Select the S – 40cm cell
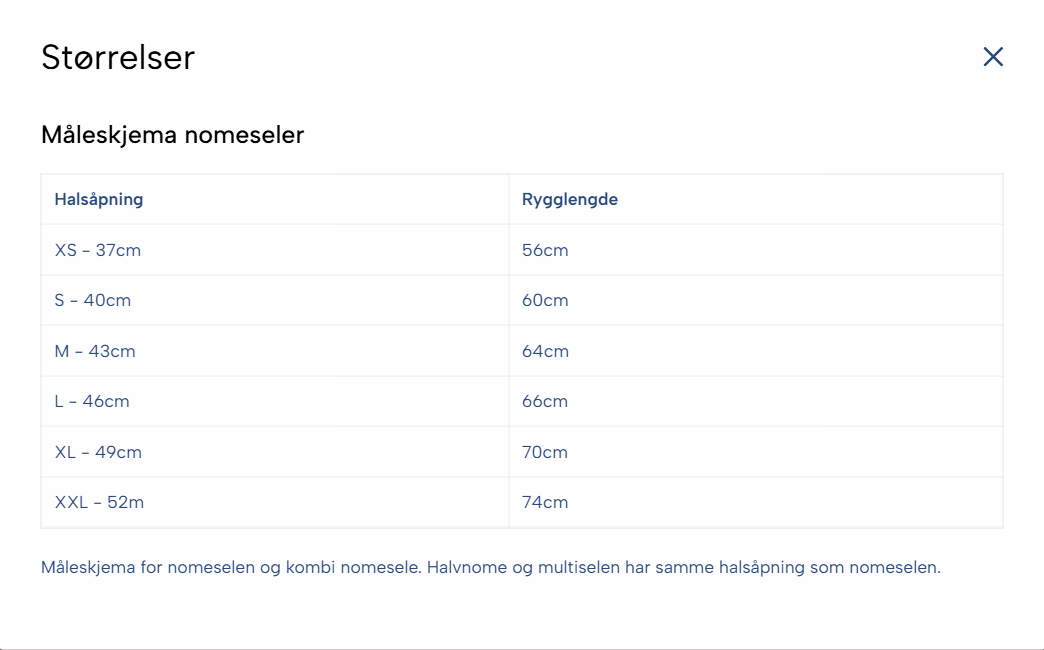Screen dimensions: 1044x650 (x=93, y=300)
